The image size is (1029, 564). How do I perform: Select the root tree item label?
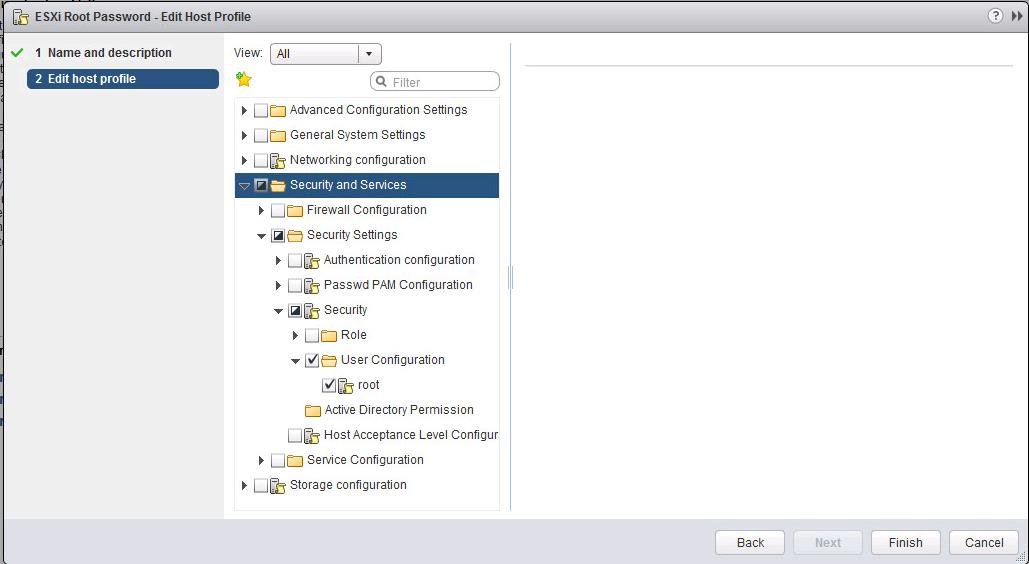point(369,385)
